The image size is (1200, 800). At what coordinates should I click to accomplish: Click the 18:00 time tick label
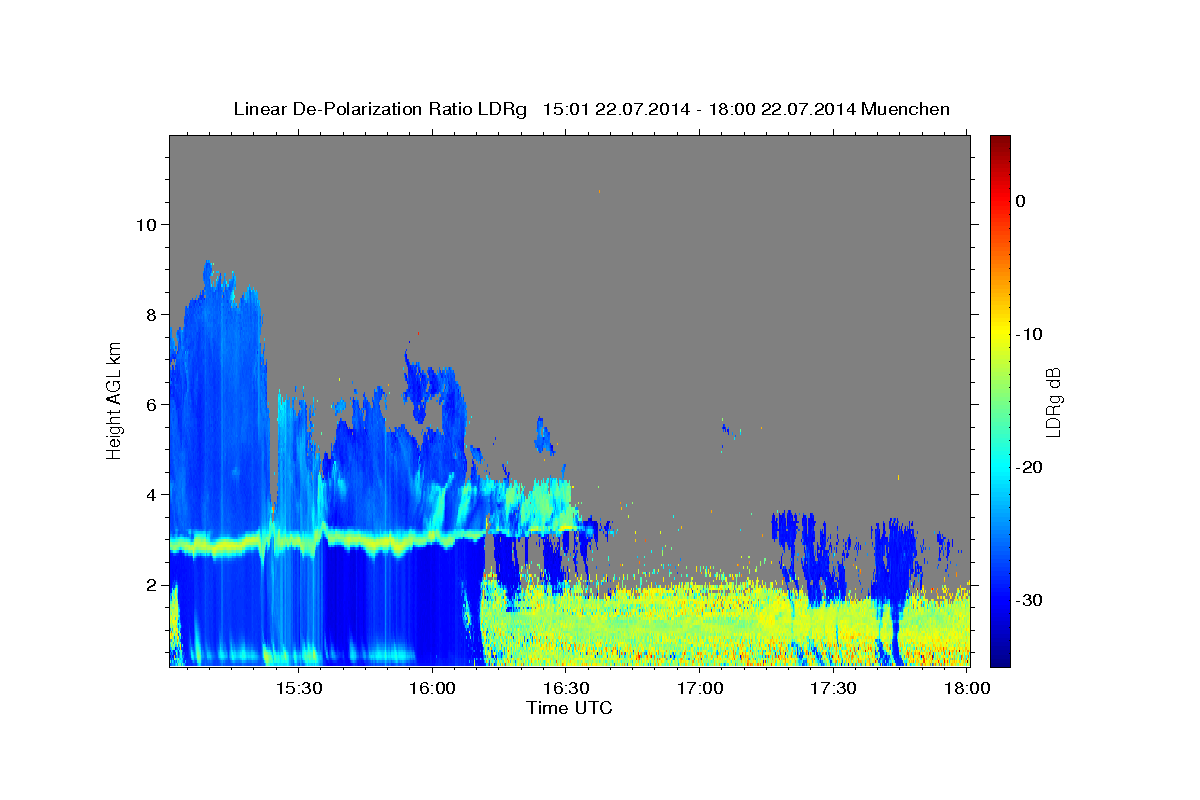point(967,688)
